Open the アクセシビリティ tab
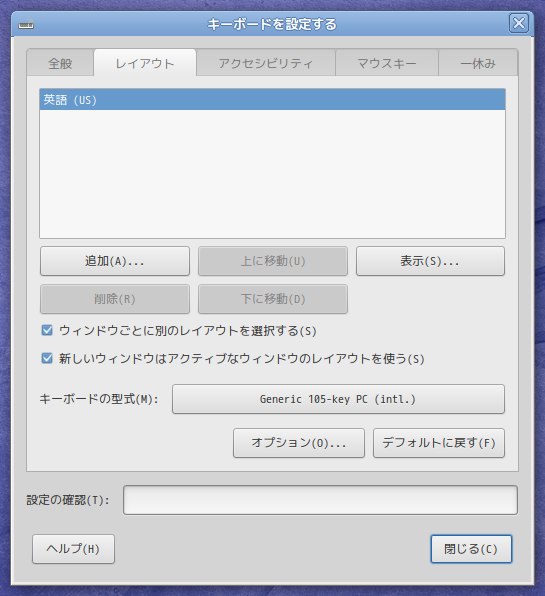This screenshot has width=545, height=596. coord(266,63)
